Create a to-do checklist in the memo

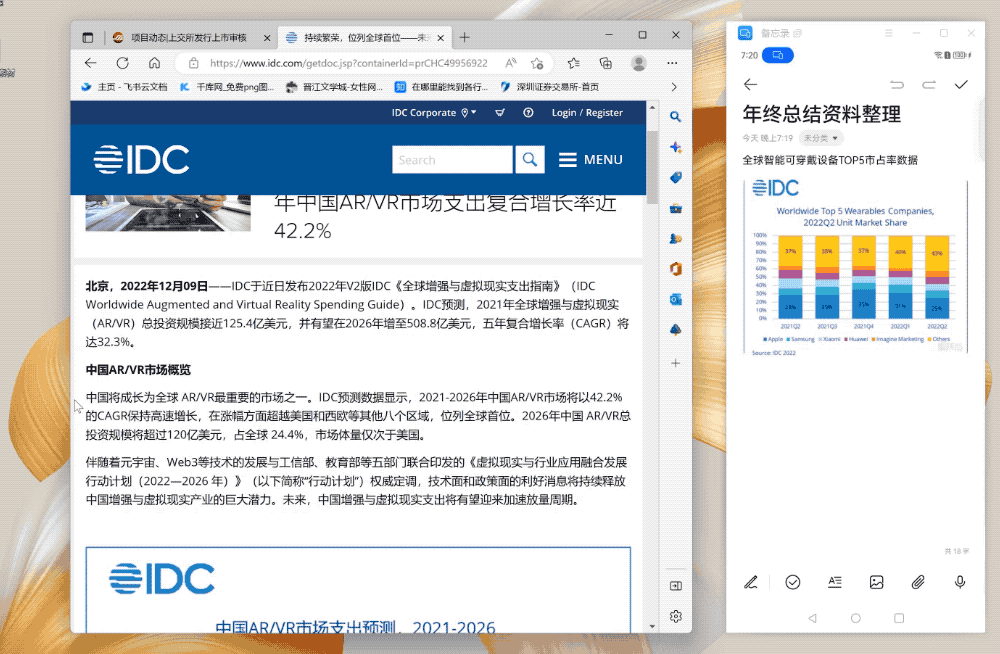pos(793,582)
